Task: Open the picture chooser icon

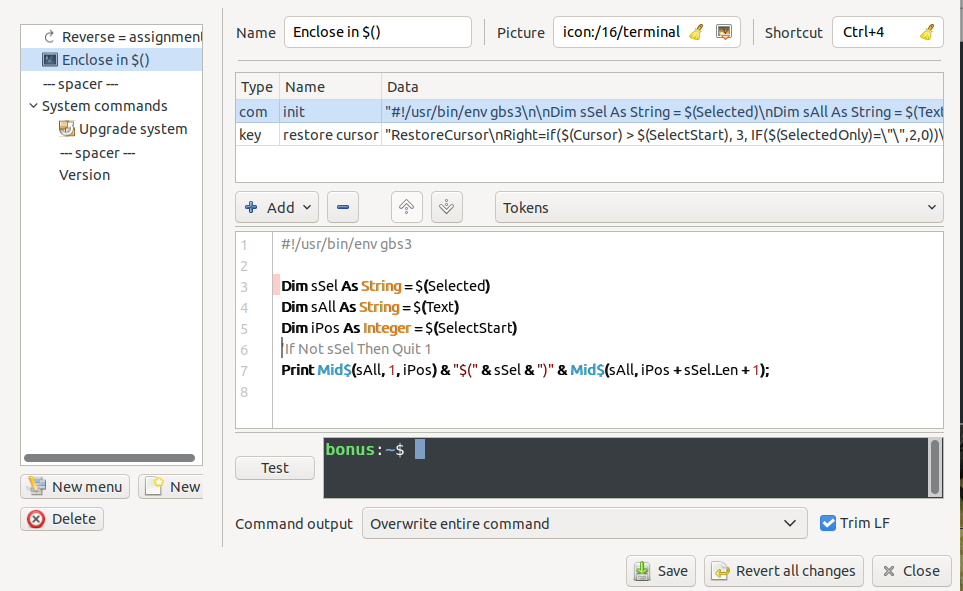Action: coord(724,32)
